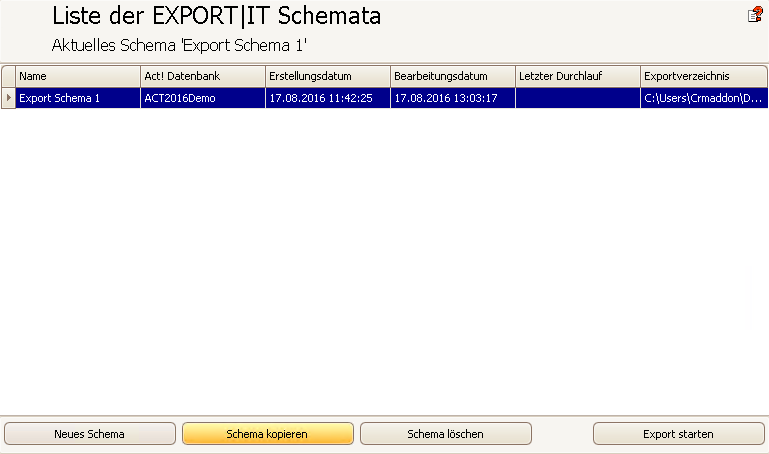Sort by the Act! Datenbank column header

(203, 76)
